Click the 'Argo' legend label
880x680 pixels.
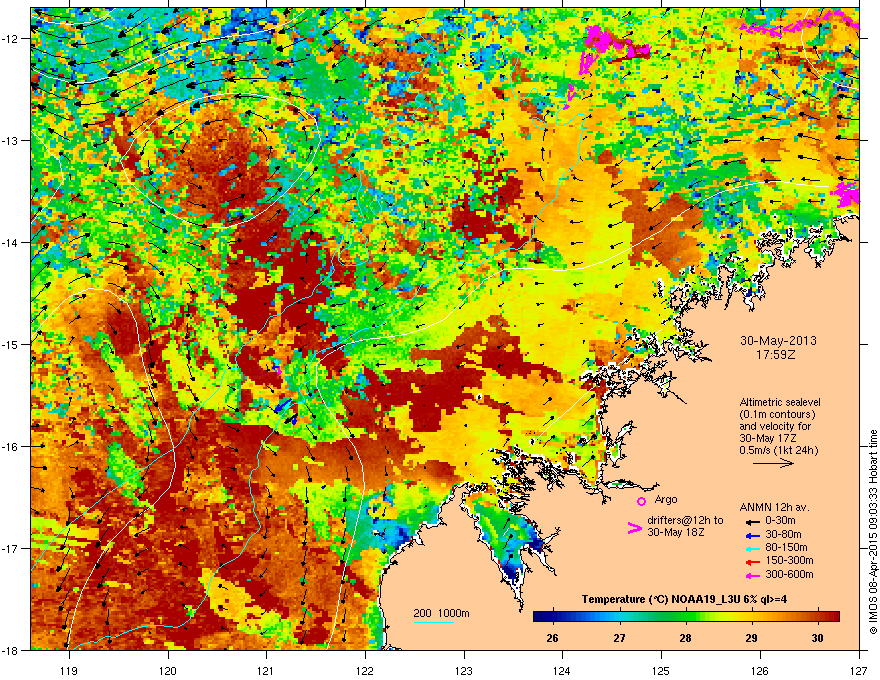point(666,499)
